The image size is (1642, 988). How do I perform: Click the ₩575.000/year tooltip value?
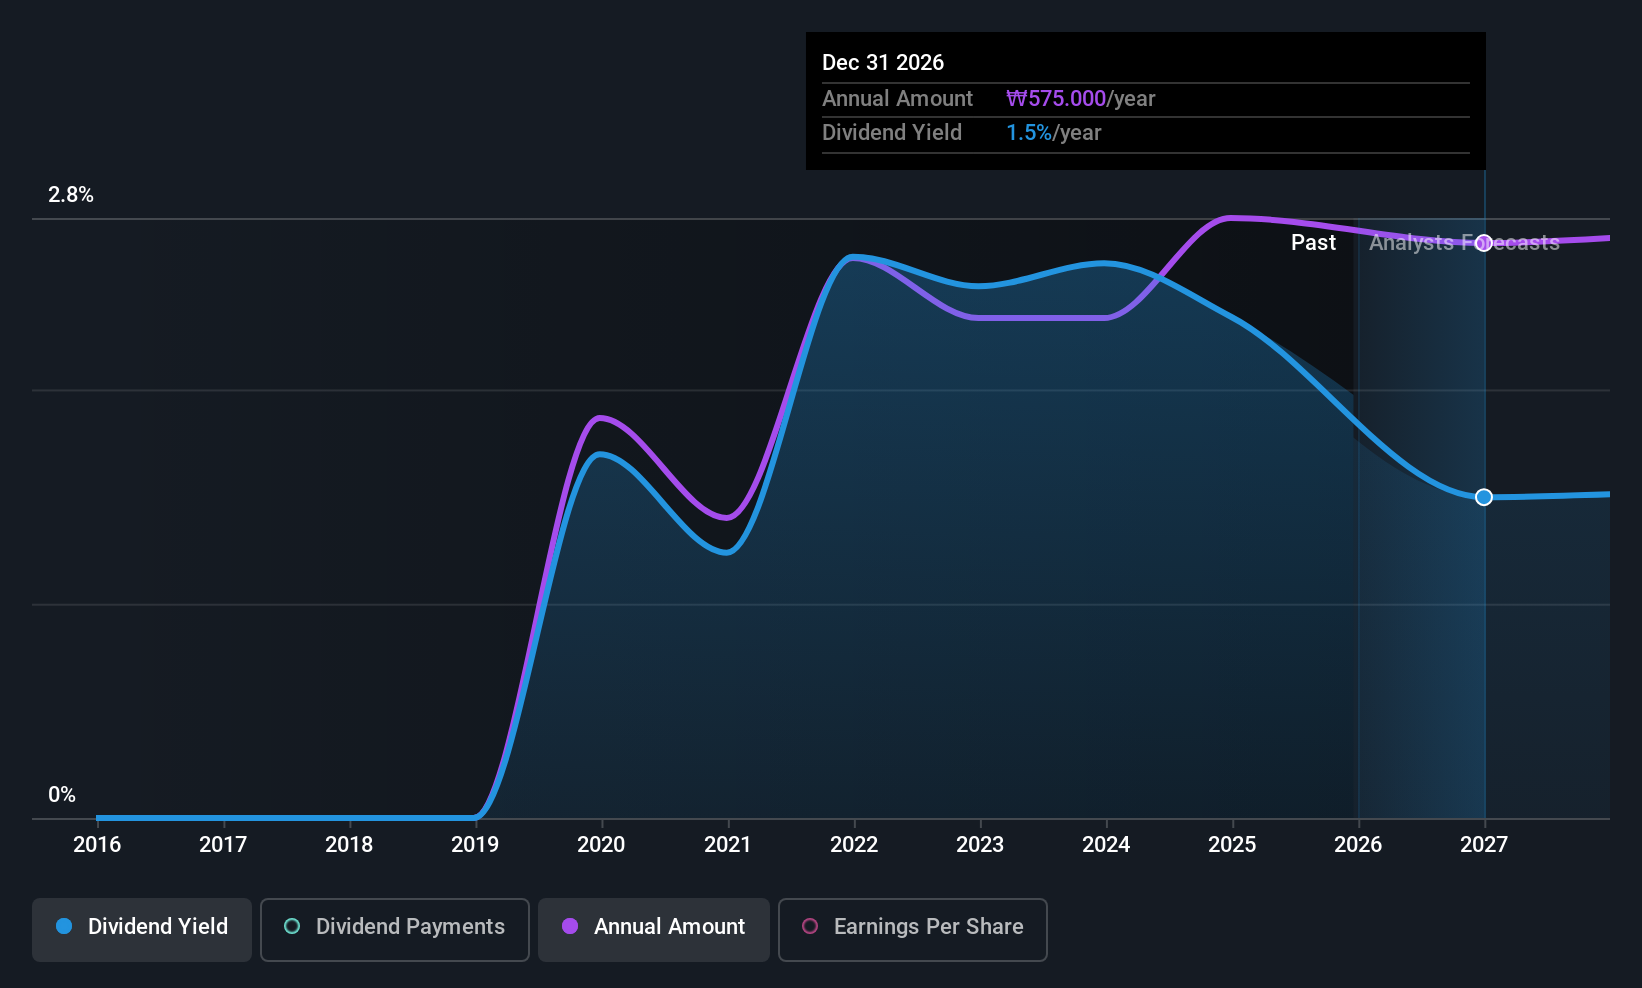pos(1080,99)
